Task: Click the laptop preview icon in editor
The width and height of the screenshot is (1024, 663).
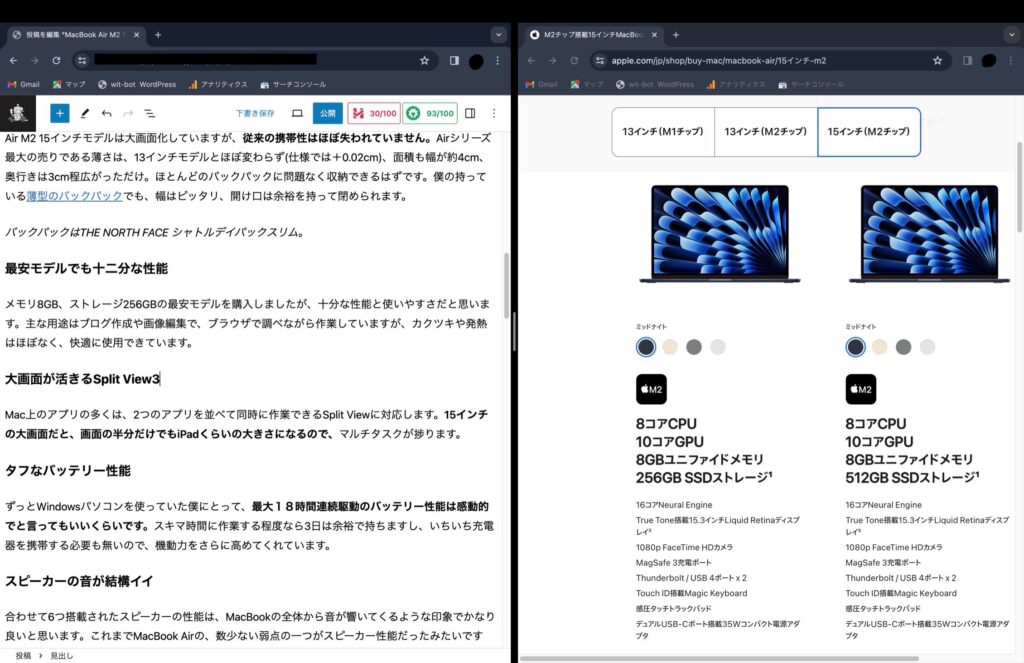Action: point(297,113)
